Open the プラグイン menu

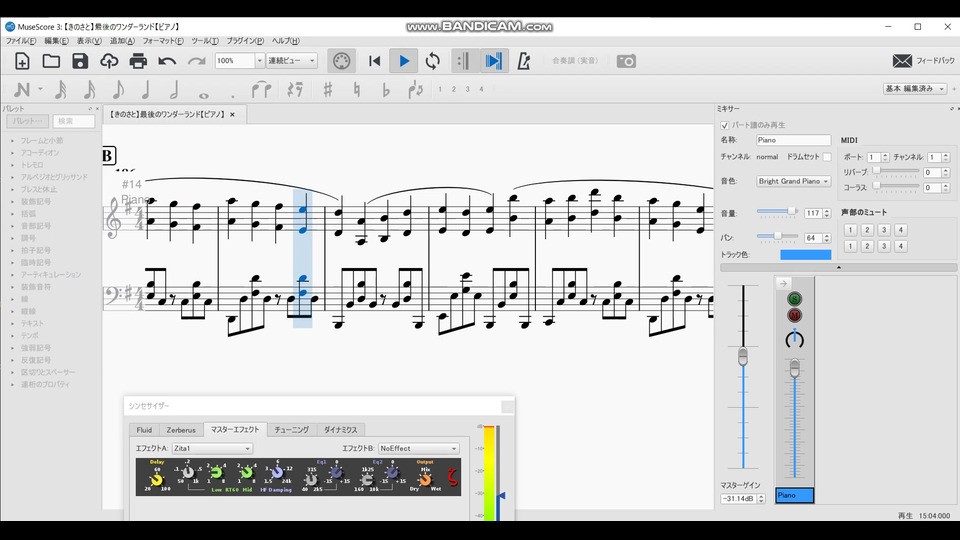tap(245, 41)
